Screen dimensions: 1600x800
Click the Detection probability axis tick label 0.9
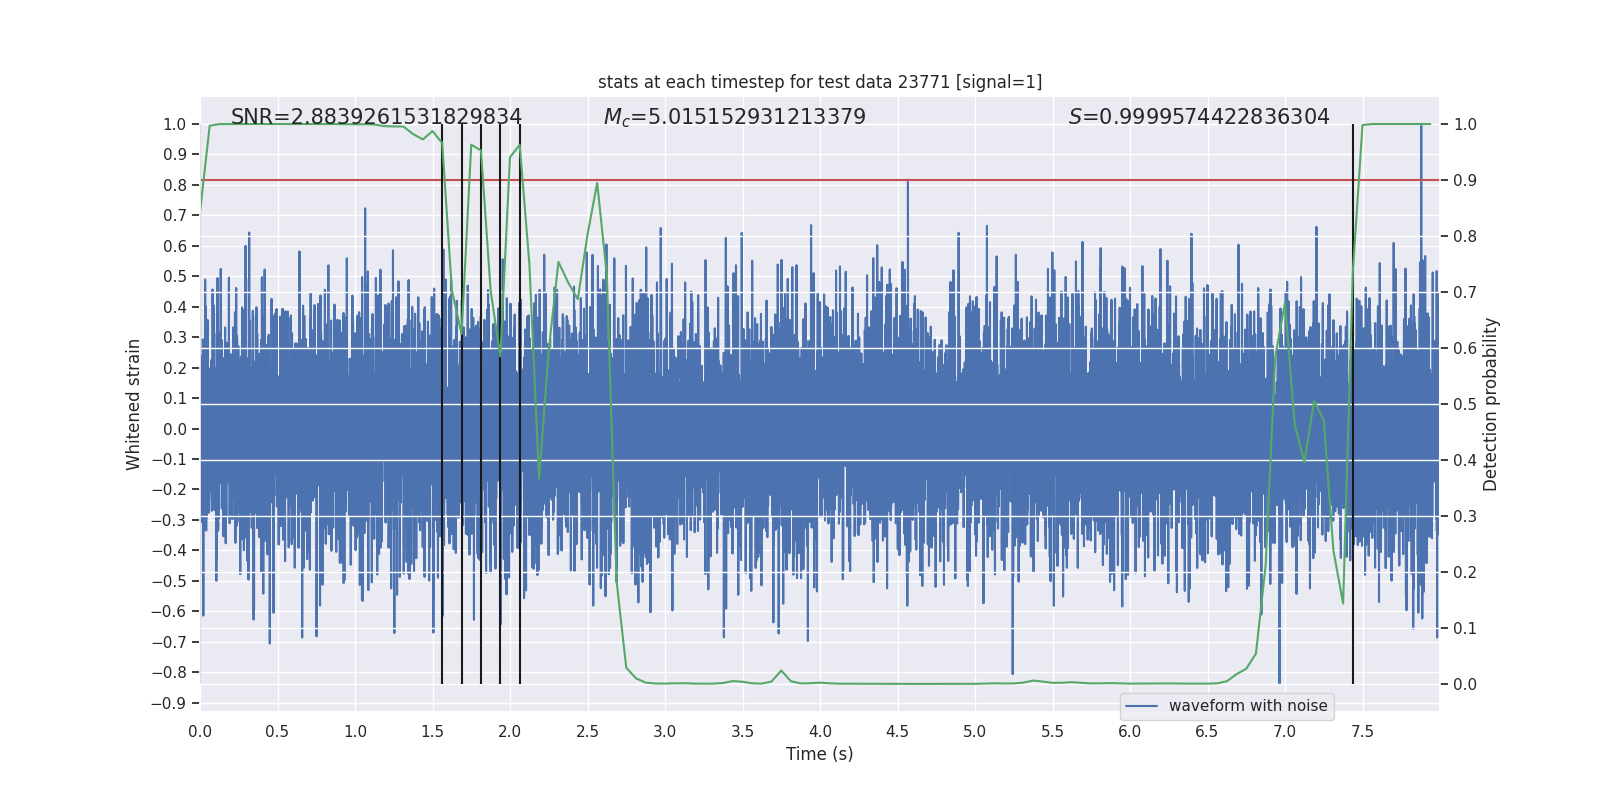[x=1465, y=180]
